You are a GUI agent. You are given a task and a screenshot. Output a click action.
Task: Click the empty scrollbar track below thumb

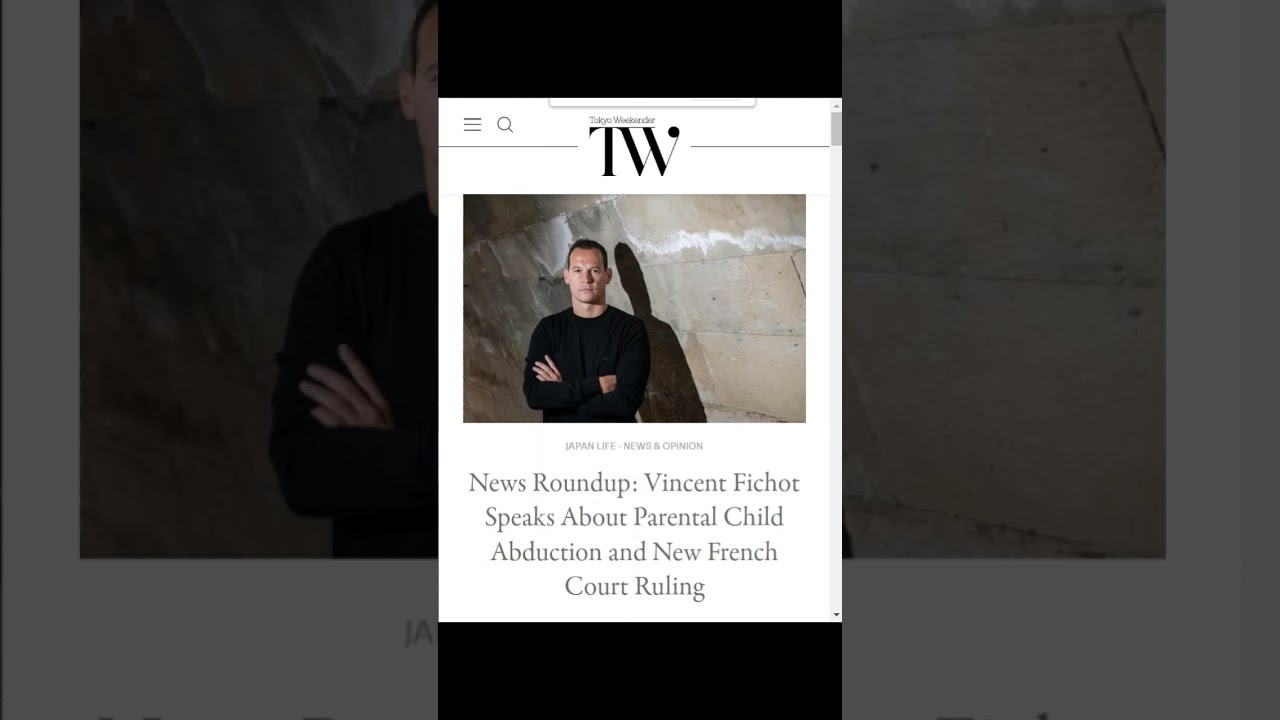click(836, 380)
